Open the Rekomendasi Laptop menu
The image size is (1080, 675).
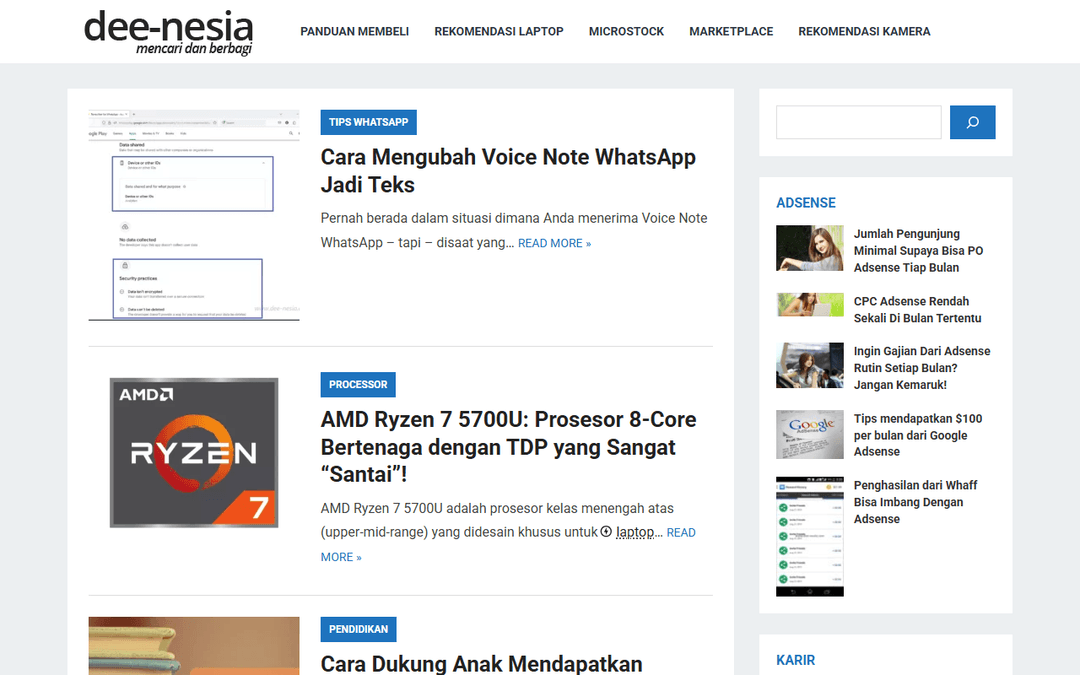(499, 32)
